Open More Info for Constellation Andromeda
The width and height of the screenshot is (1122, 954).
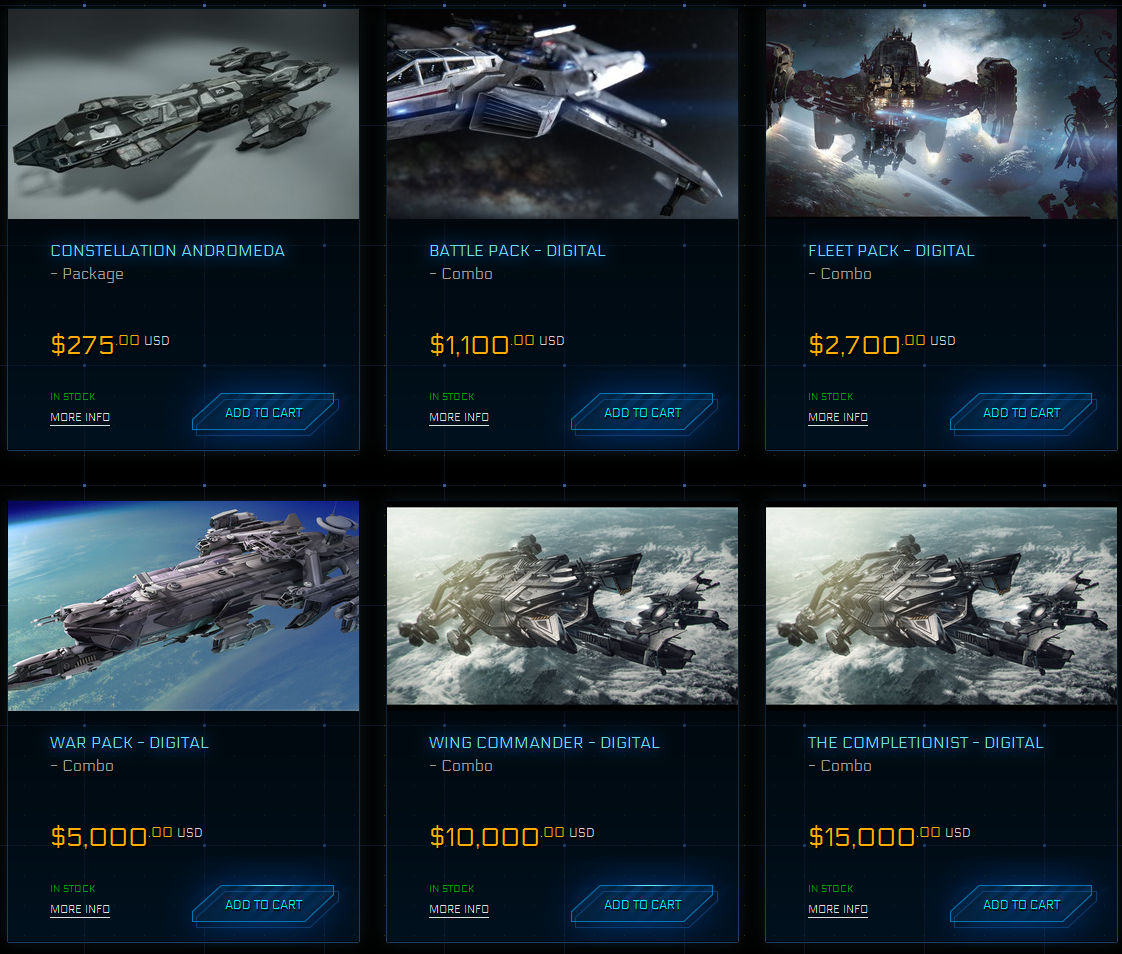coord(80,417)
